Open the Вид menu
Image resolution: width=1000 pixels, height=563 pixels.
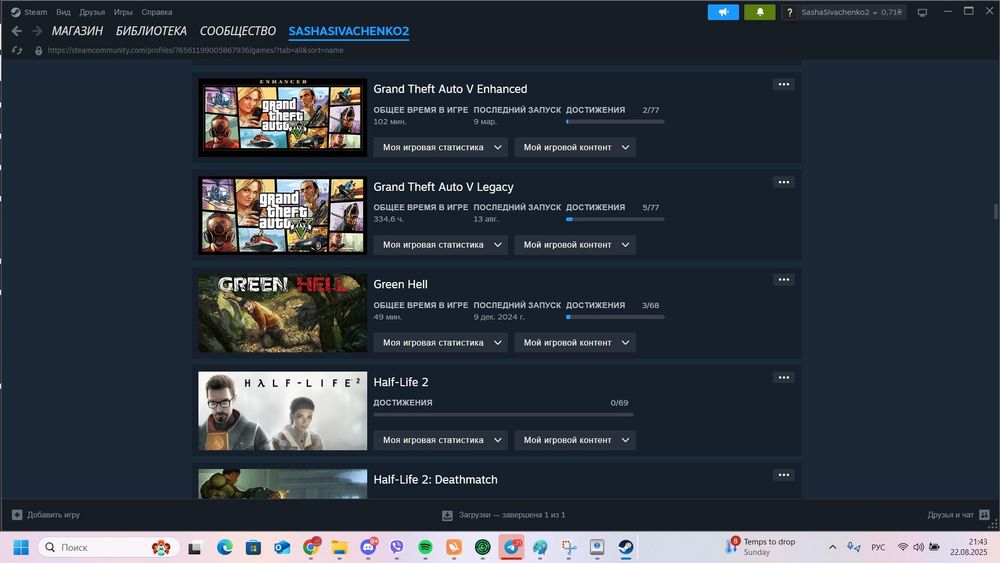(x=63, y=12)
